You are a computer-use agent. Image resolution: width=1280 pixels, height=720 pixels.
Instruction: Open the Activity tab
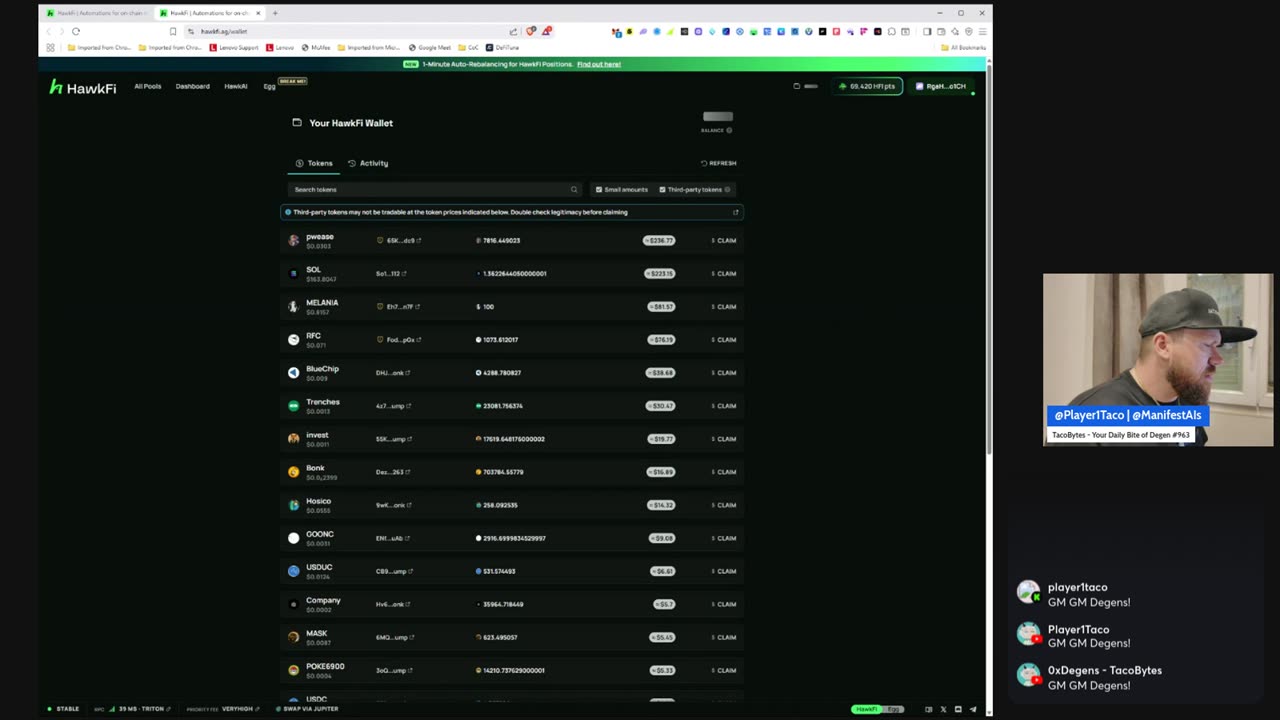click(368, 163)
